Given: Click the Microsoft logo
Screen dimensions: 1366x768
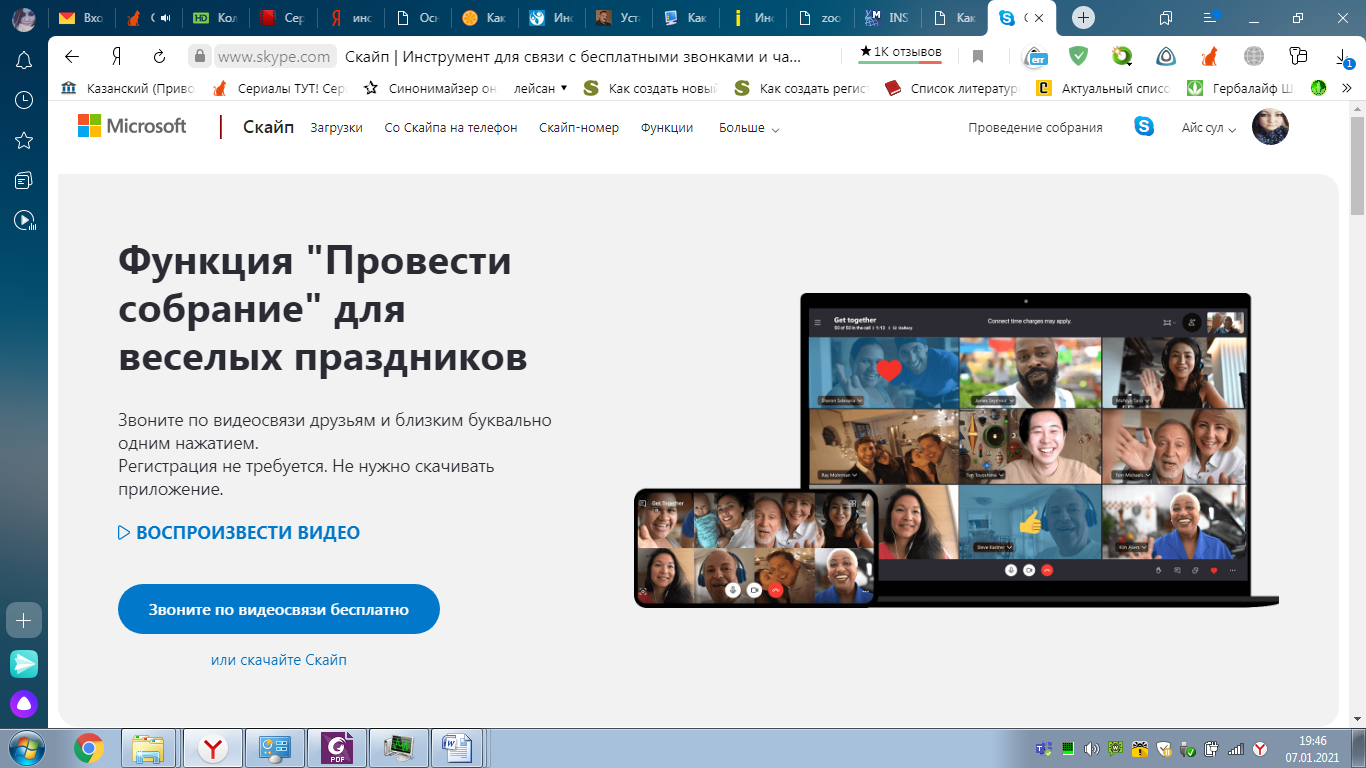Looking at the screenshot, I should coord(132,126).
